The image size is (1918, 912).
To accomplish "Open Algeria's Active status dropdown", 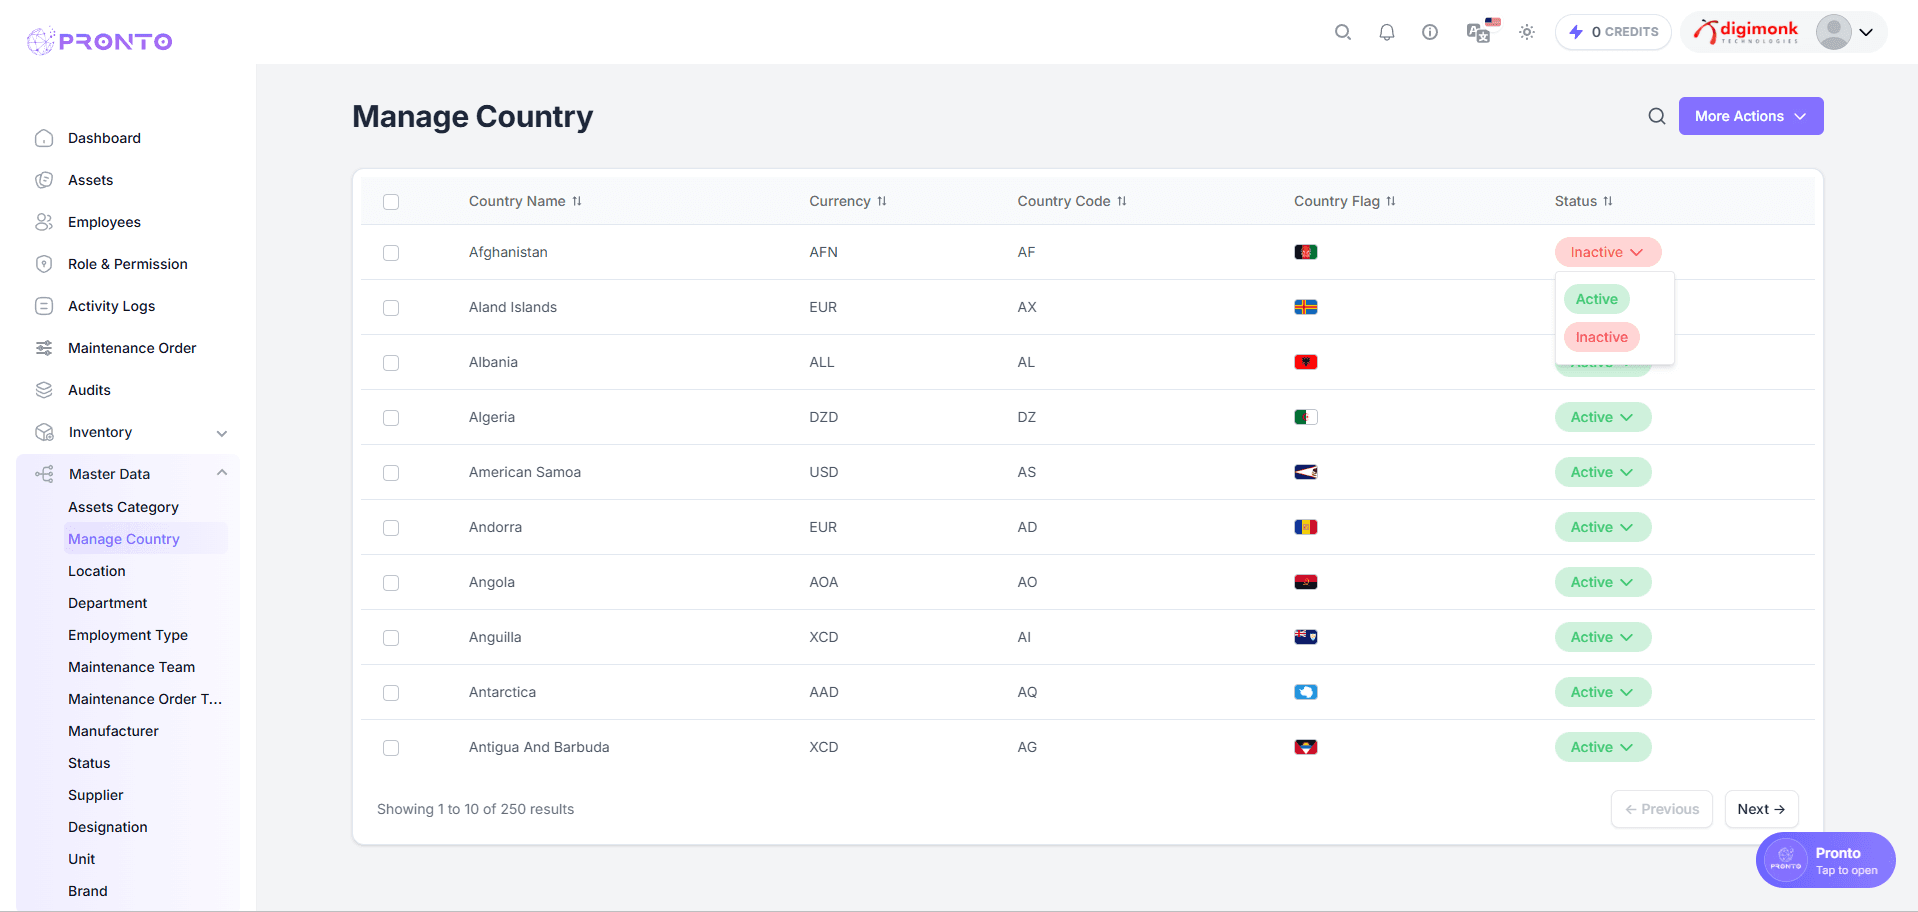I will (x=1602, y=417).
